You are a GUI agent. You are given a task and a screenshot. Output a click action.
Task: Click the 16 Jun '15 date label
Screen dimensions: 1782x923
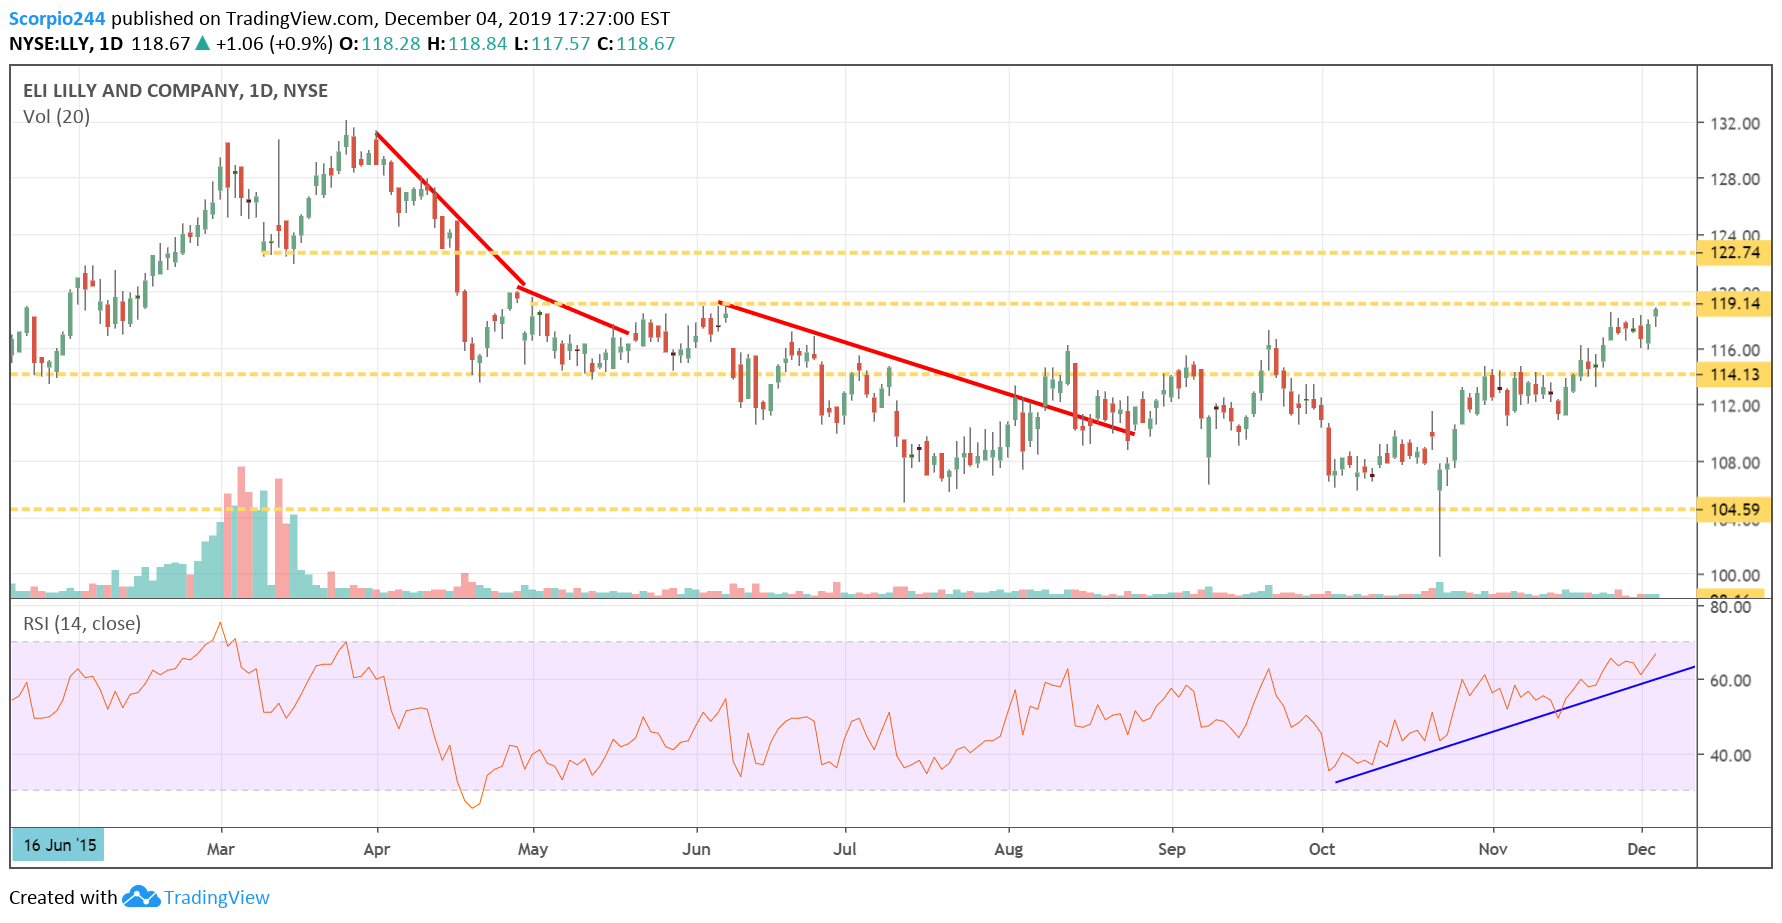[58, 845]
